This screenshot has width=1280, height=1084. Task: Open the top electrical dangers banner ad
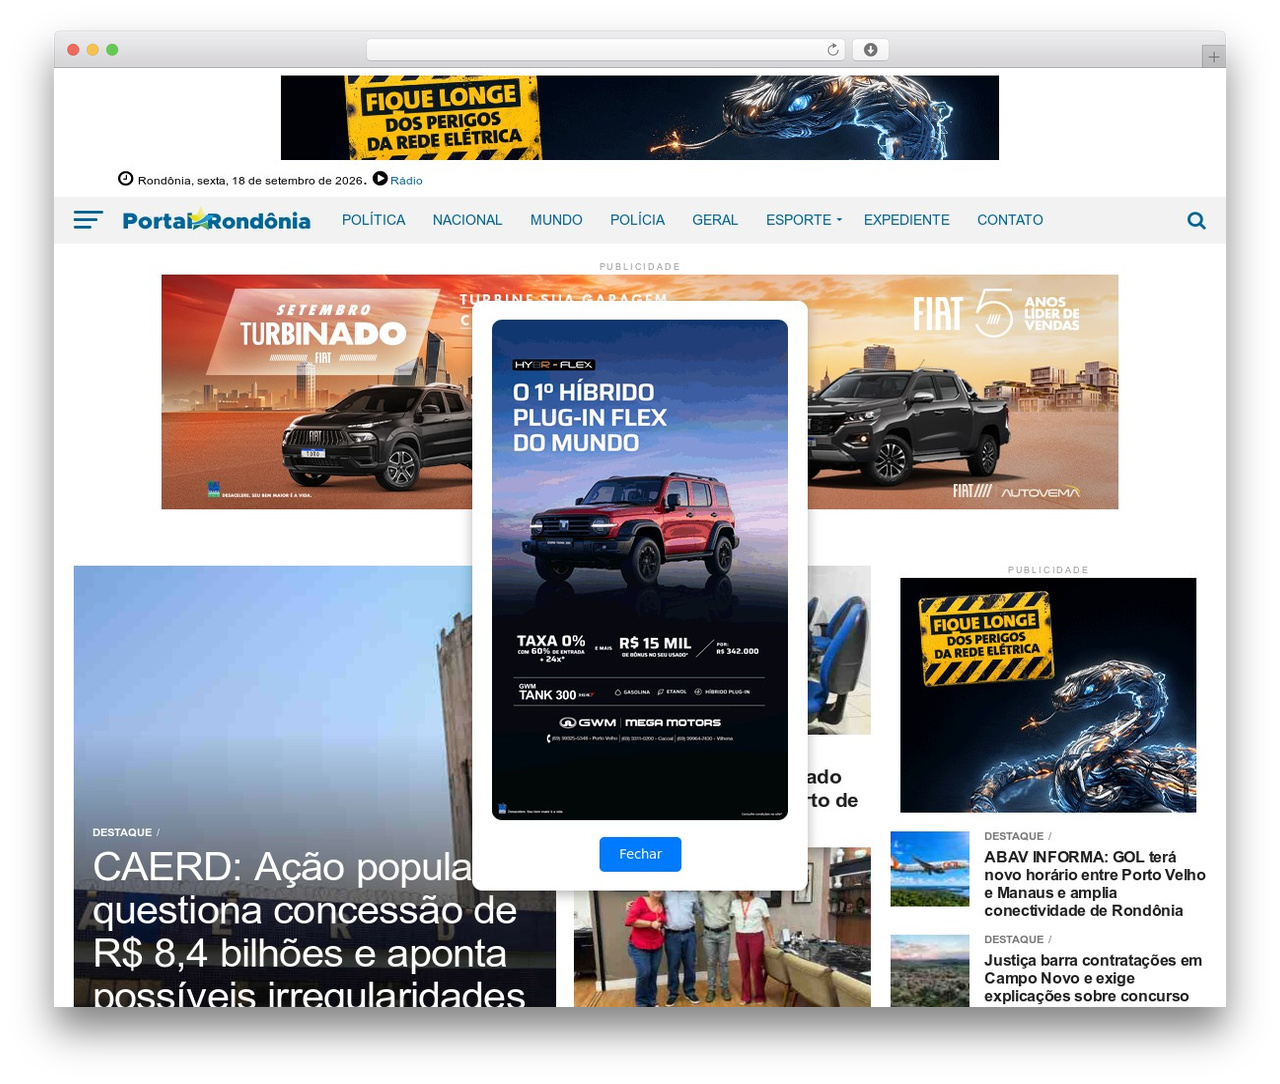(640, 118)
